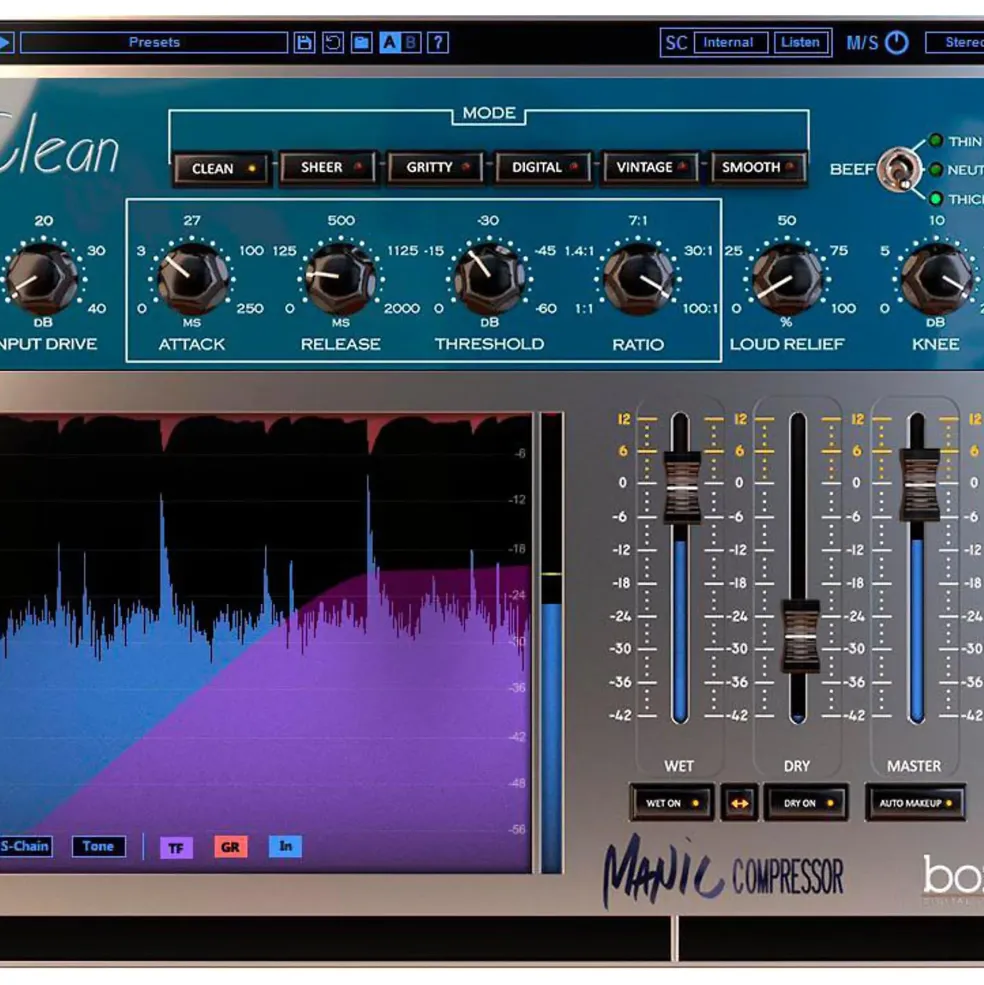Click the Tone button under the graph
Image resolution: width=984 pixels, height=985 pixels.
[99, 846]
